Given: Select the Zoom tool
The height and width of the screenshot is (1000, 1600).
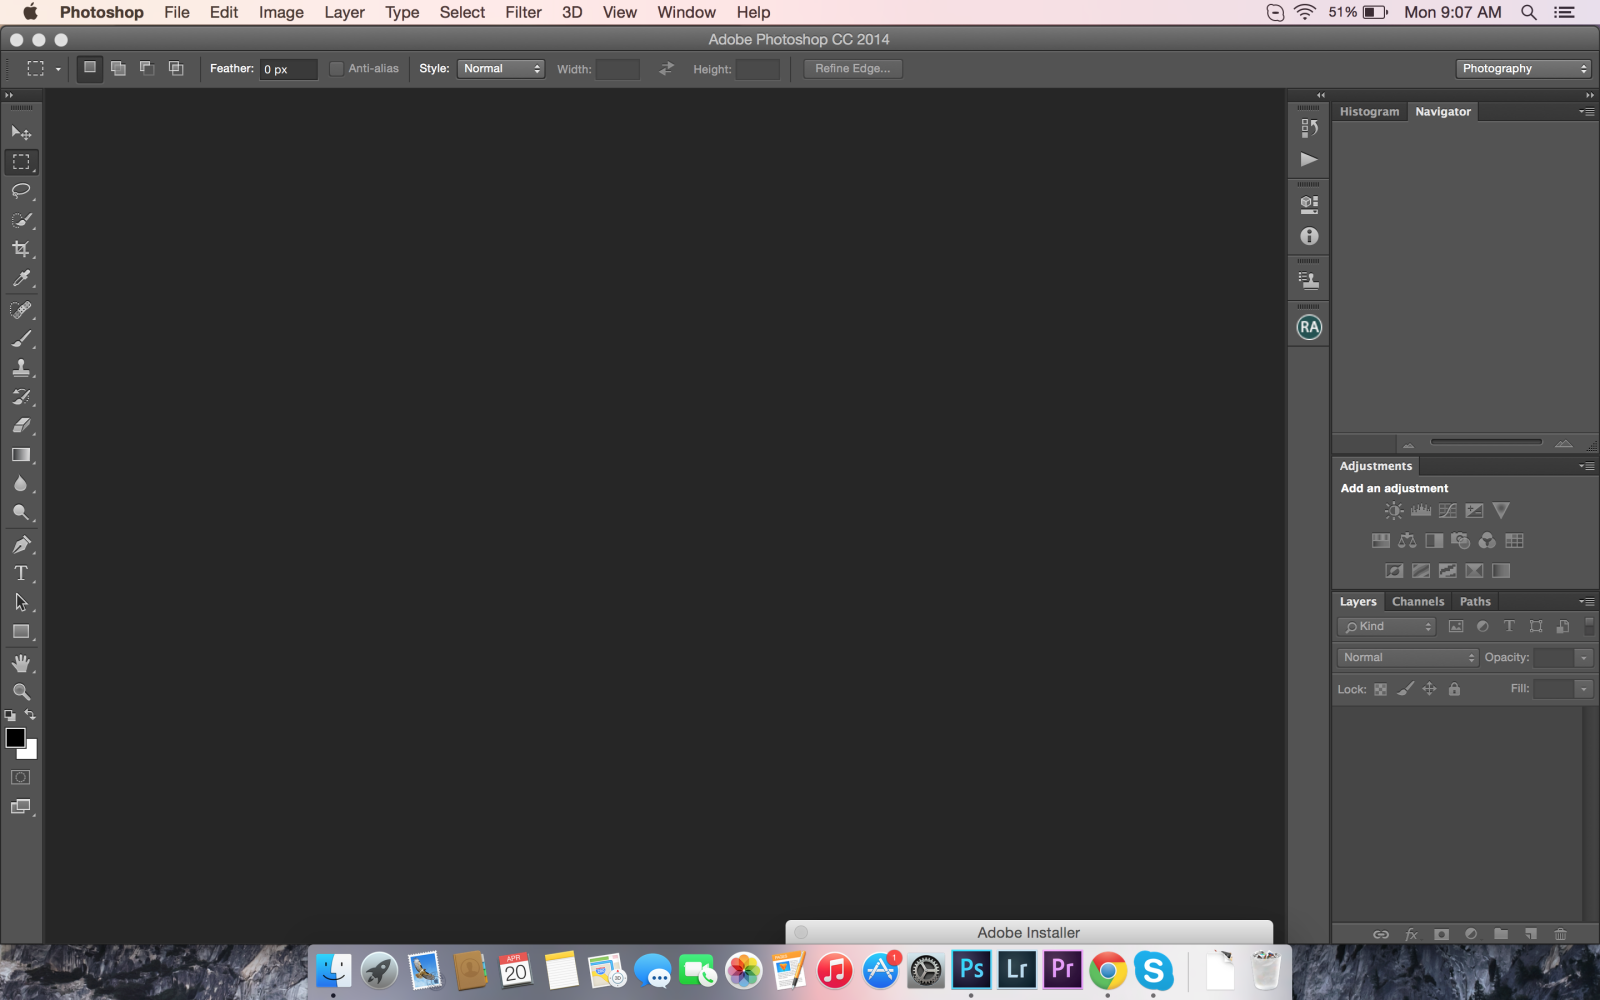Looking at the screenshot, I should tap(21, 692).
